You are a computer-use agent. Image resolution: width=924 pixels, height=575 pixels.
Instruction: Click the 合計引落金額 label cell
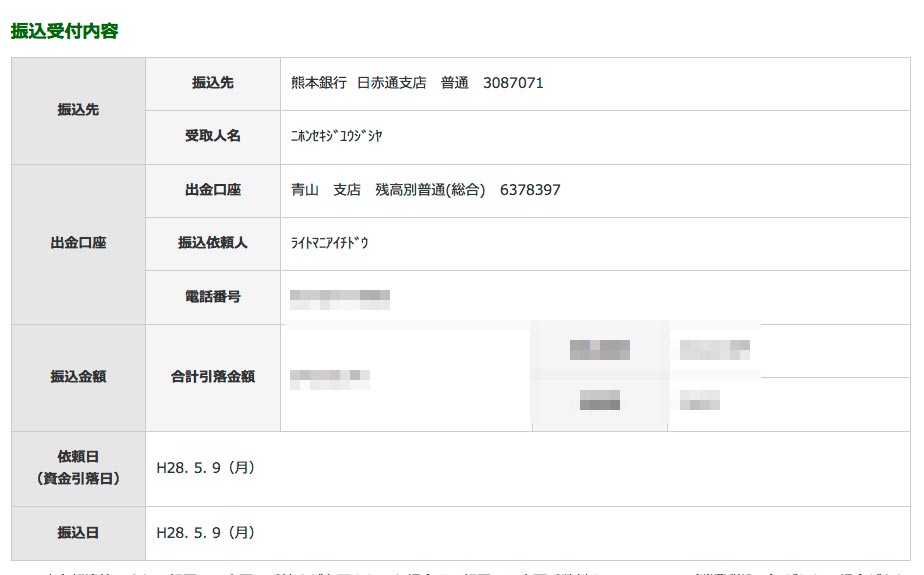click(213, 377)
